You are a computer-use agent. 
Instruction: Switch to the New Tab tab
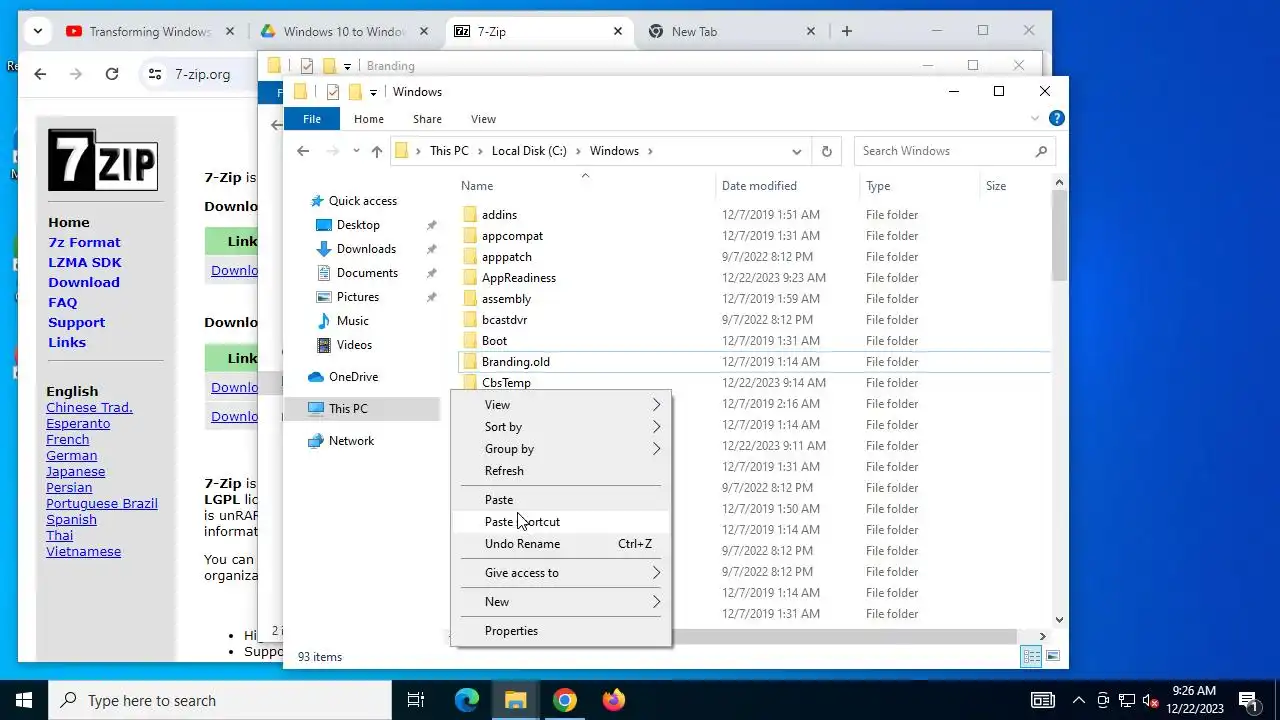point(732,31)
